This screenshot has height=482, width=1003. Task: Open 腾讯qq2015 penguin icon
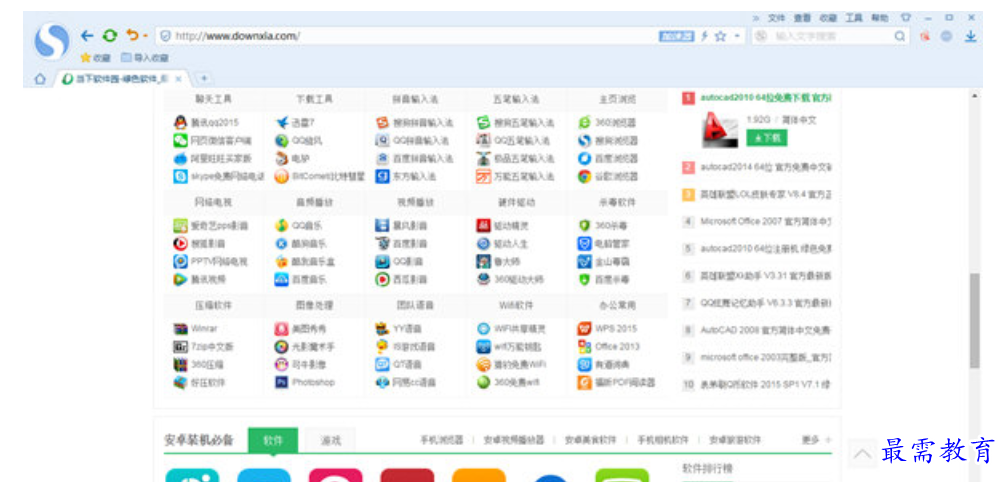(180, 122)
